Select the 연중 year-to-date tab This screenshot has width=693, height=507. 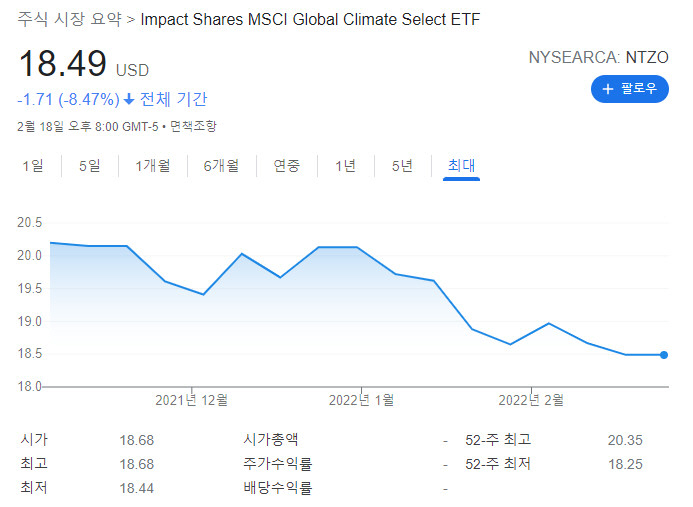(287, 166)
